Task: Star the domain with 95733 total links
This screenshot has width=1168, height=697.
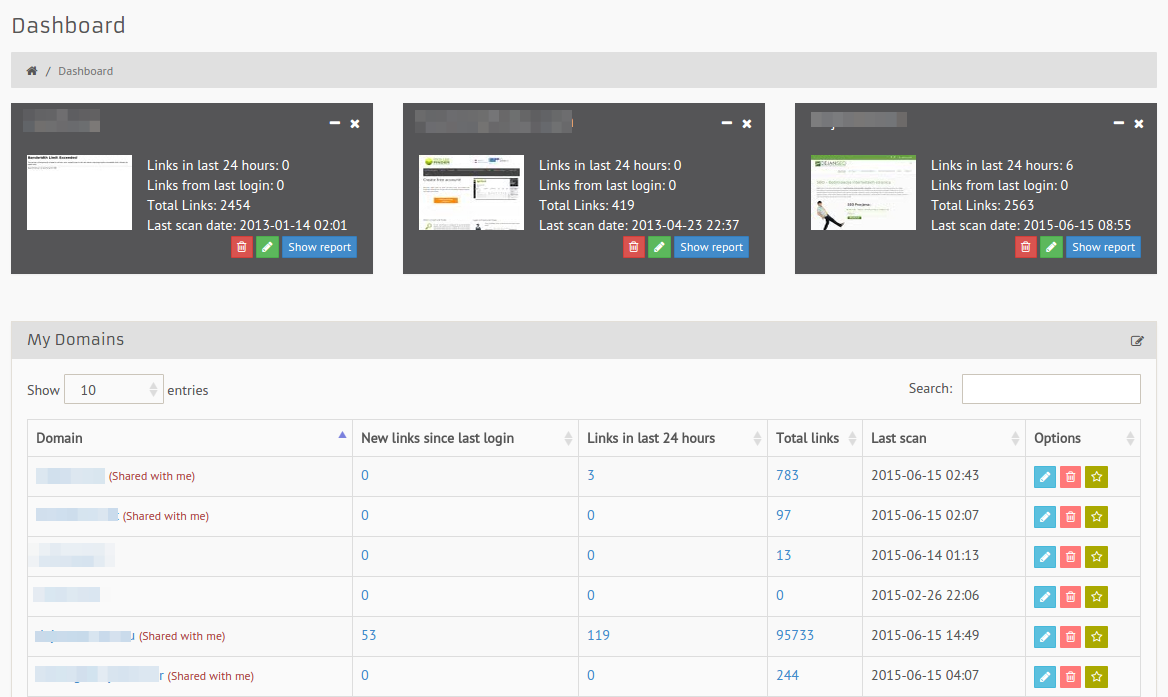Action: tap(1097, 637)
